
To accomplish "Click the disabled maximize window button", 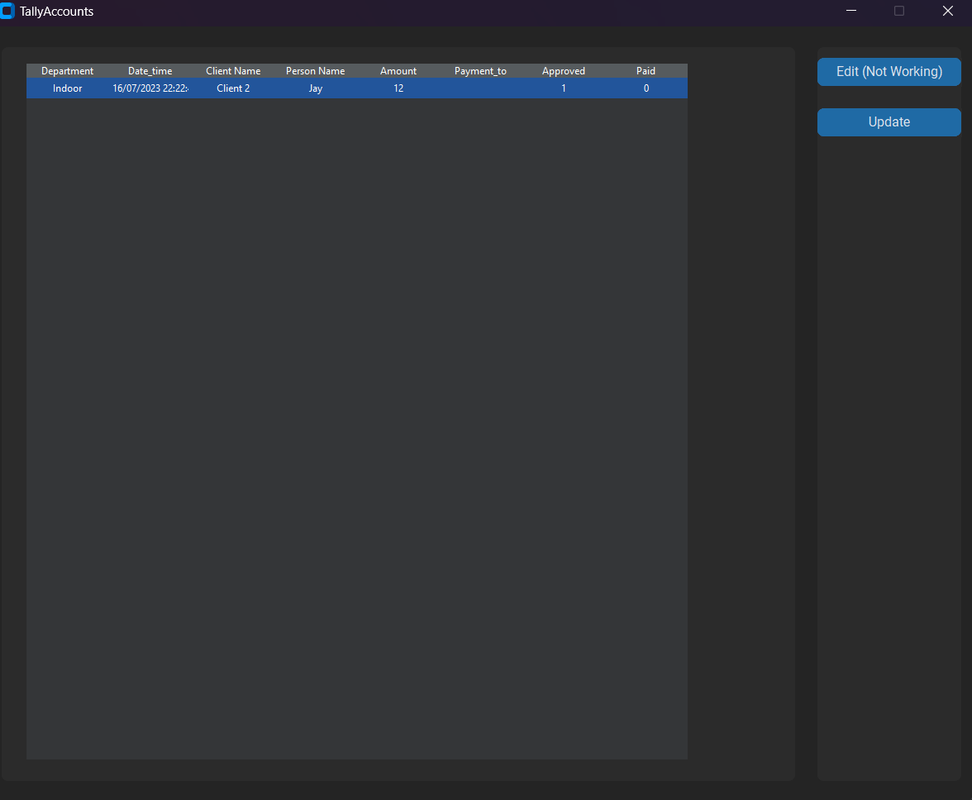I will (899, 11).
